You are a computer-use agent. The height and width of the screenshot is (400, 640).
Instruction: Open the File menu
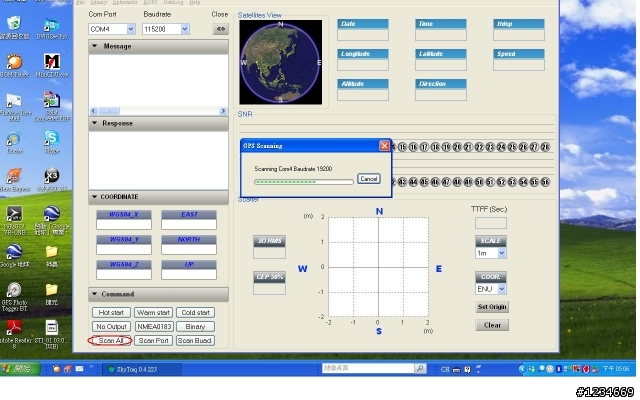81,2
